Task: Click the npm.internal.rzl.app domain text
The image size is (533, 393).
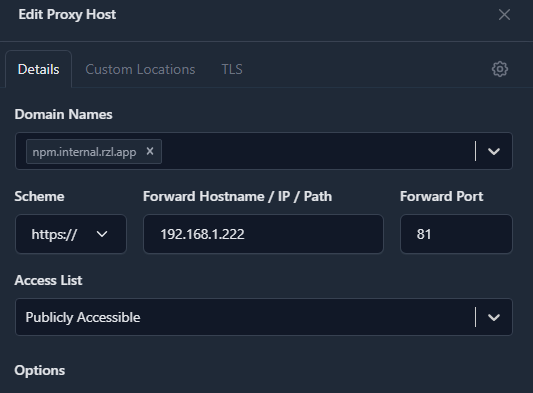Action: point(84,152)
